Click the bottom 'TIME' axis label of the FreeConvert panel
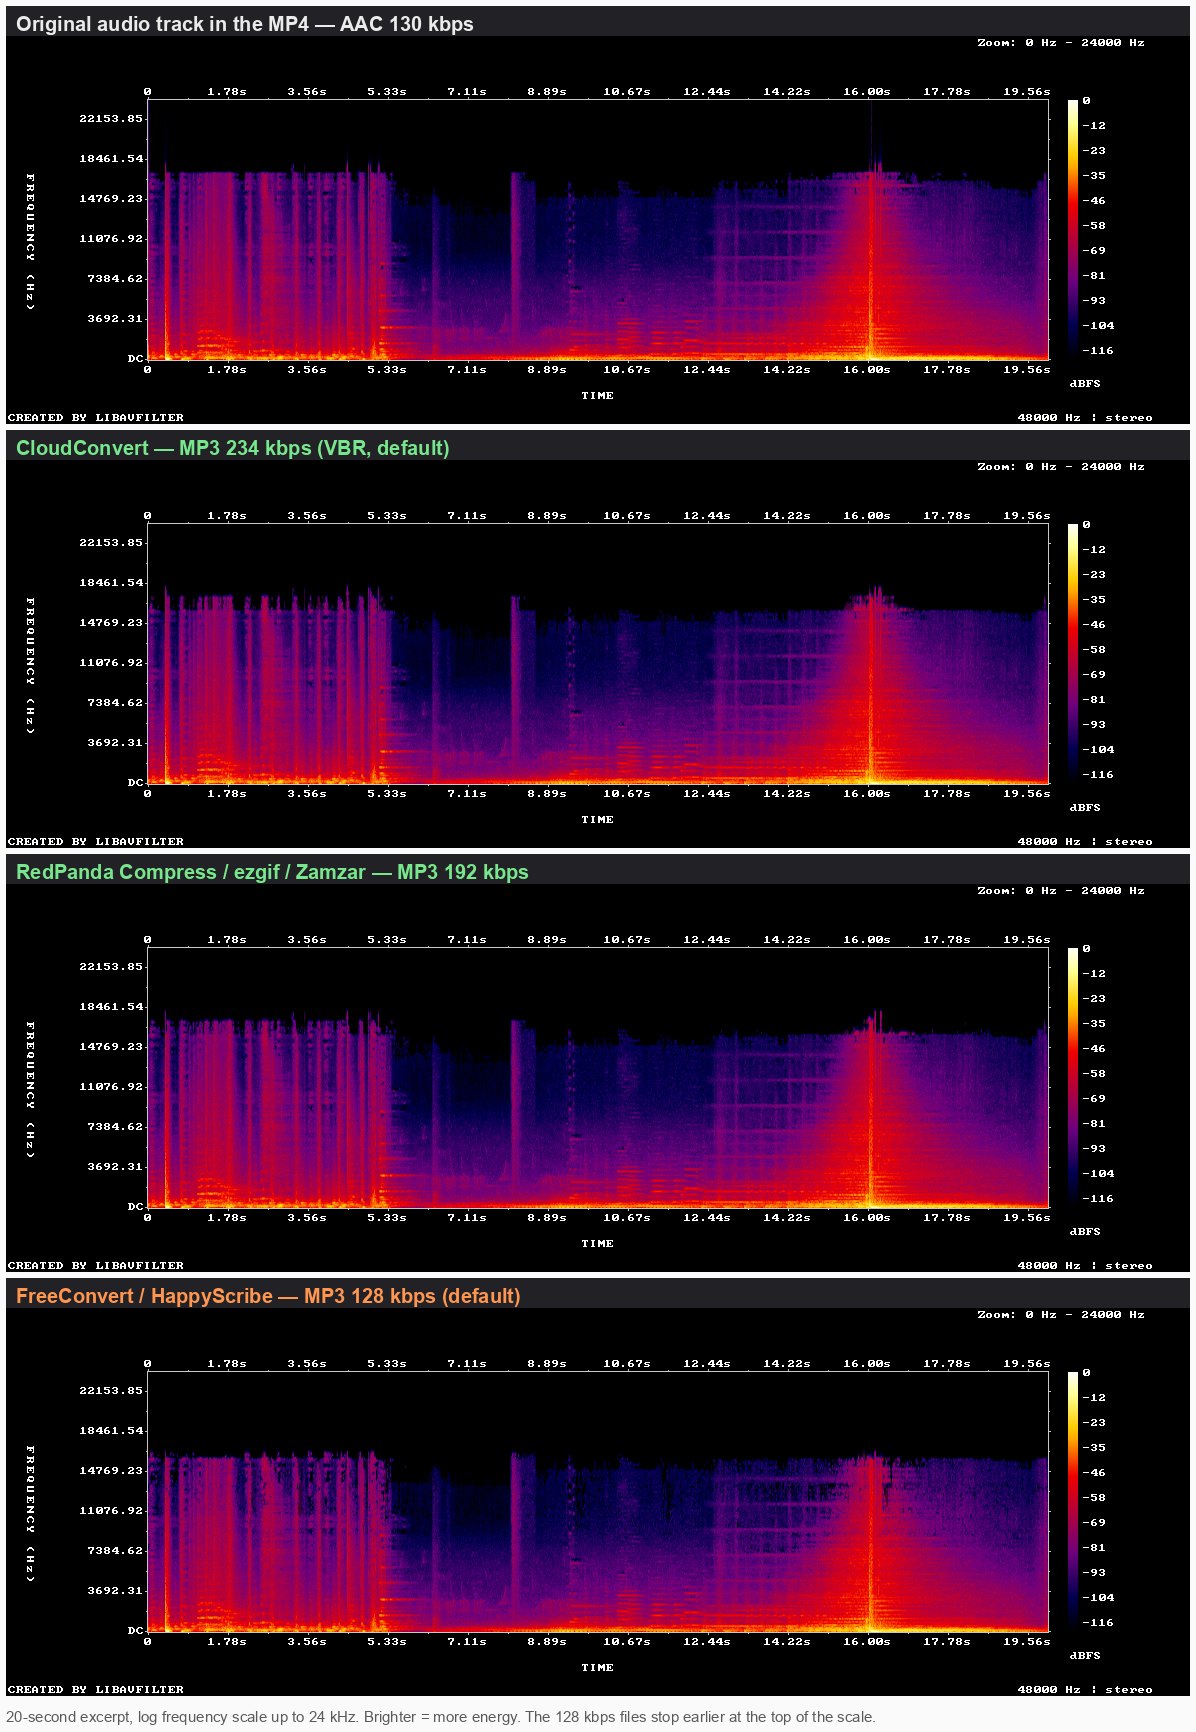 point(598,1668)
